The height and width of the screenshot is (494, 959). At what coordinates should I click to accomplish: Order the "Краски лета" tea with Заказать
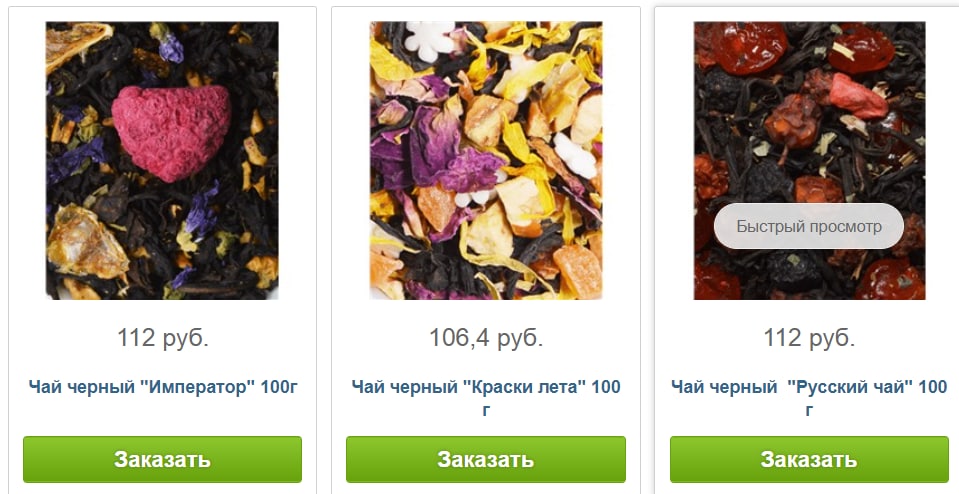[486, 459]
